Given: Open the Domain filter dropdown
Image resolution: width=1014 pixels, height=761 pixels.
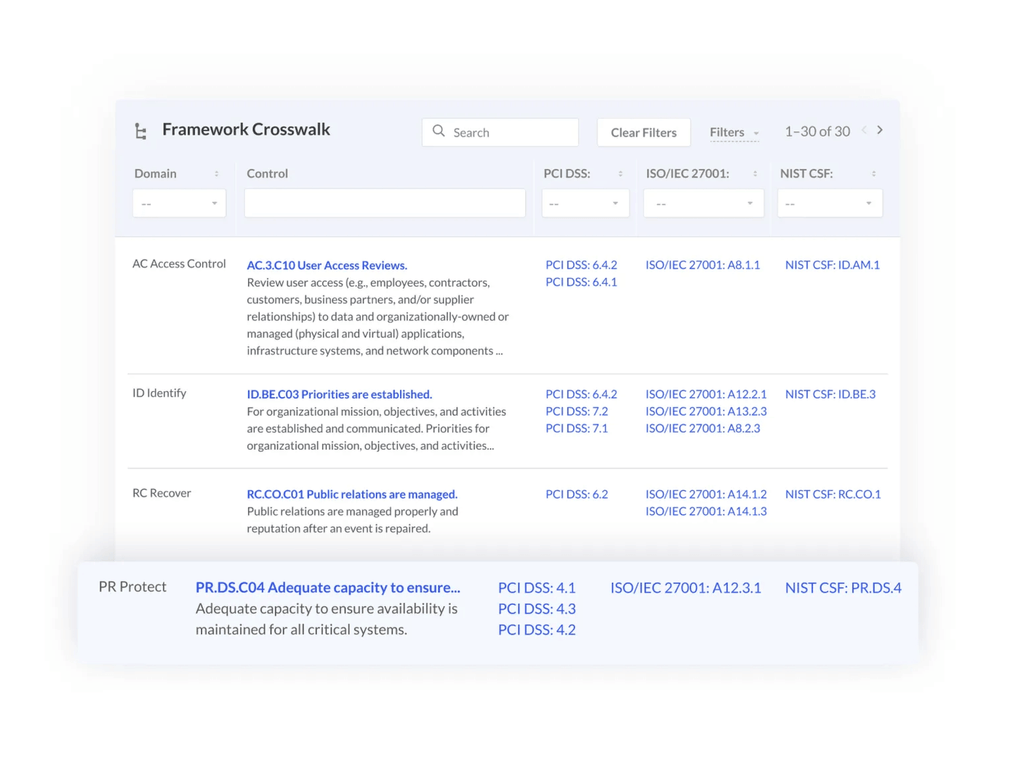Looking at the screenshot, I should [179, 204].
